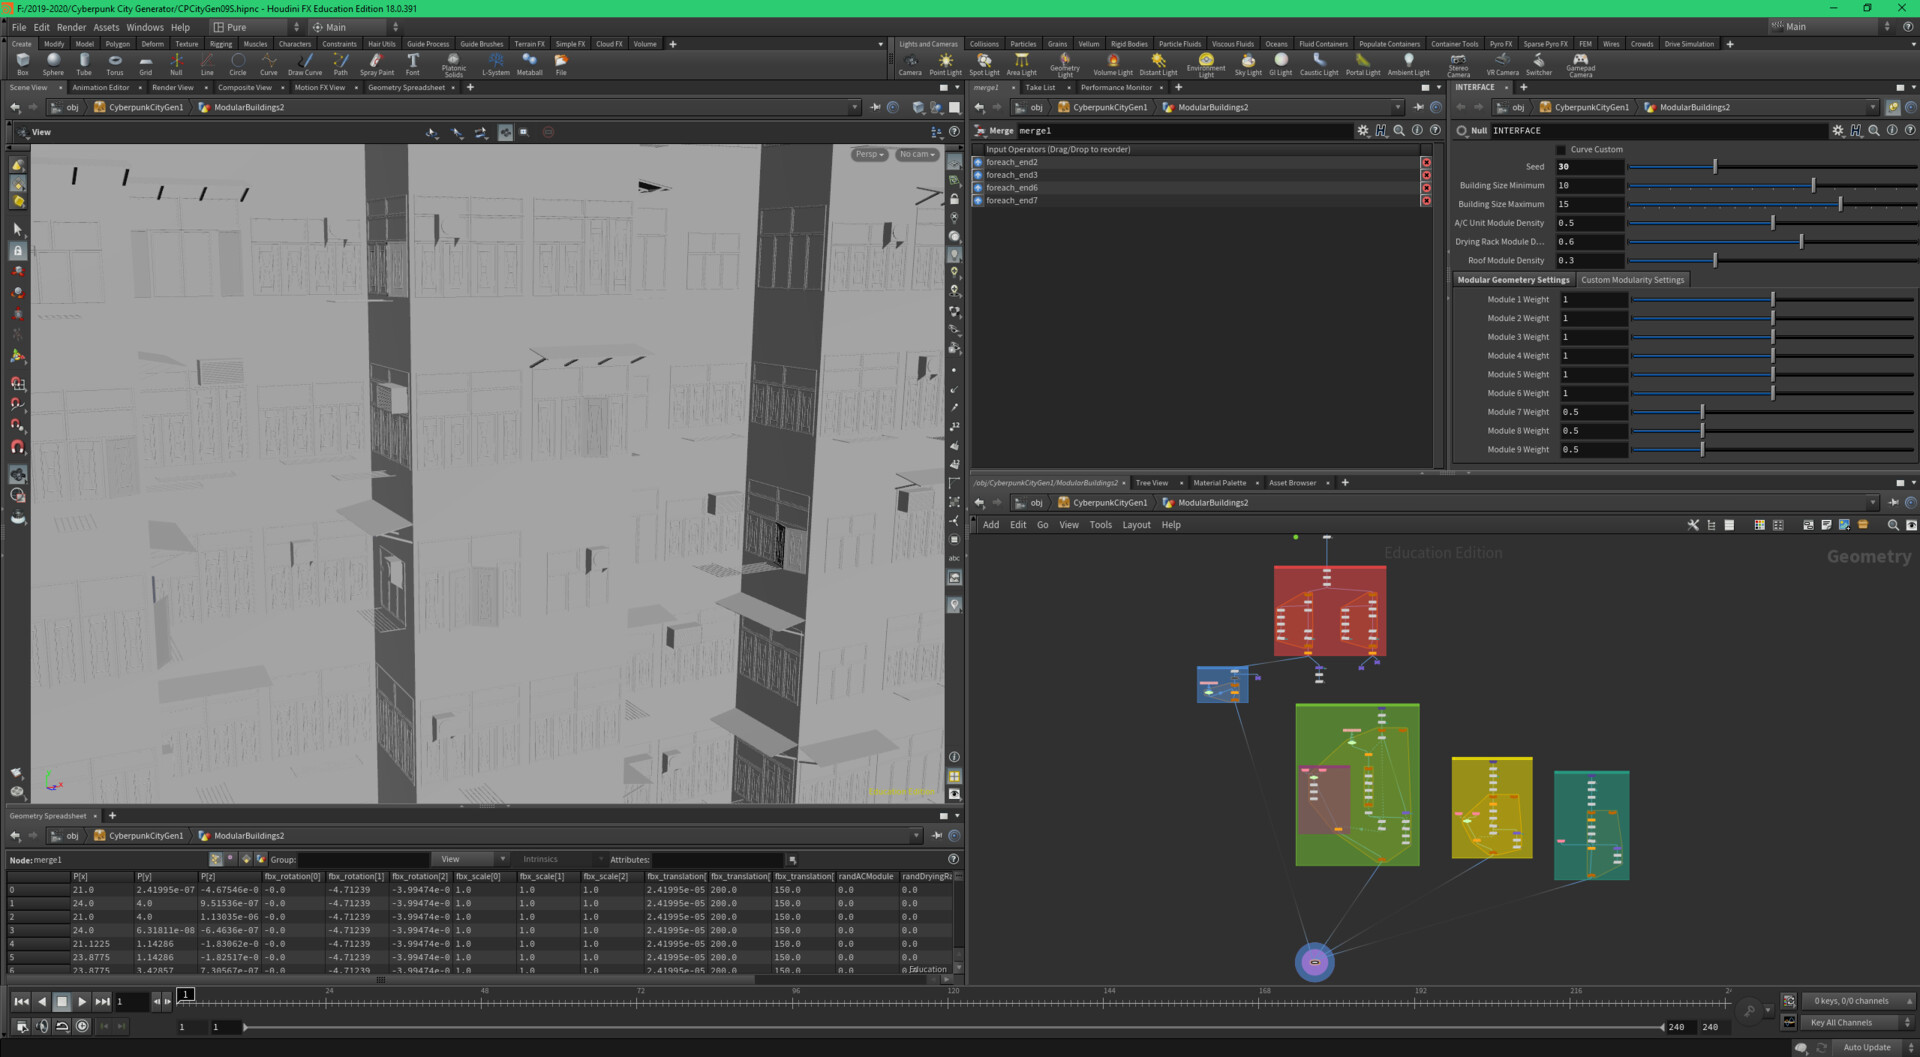Screen dimensions: 1920x1057
Task: Select the Box tool on the Create shelf
Action: (x=22, y=63)
